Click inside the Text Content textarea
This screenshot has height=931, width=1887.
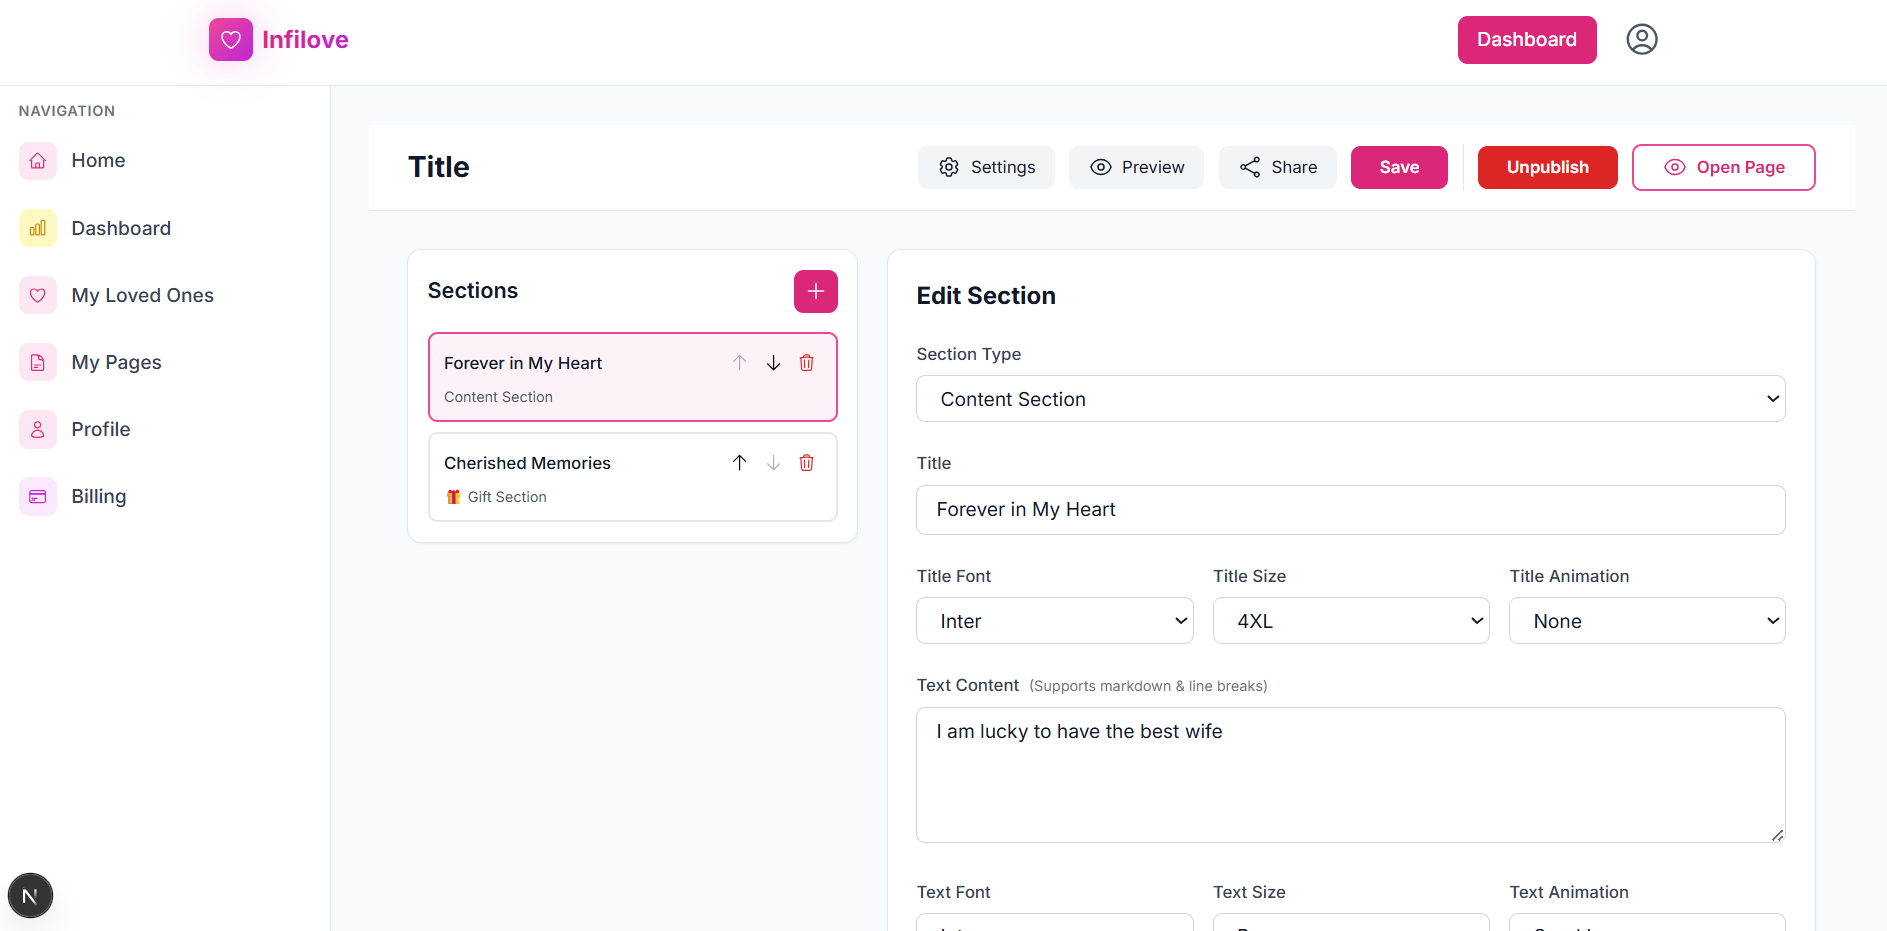(1350, 775)
